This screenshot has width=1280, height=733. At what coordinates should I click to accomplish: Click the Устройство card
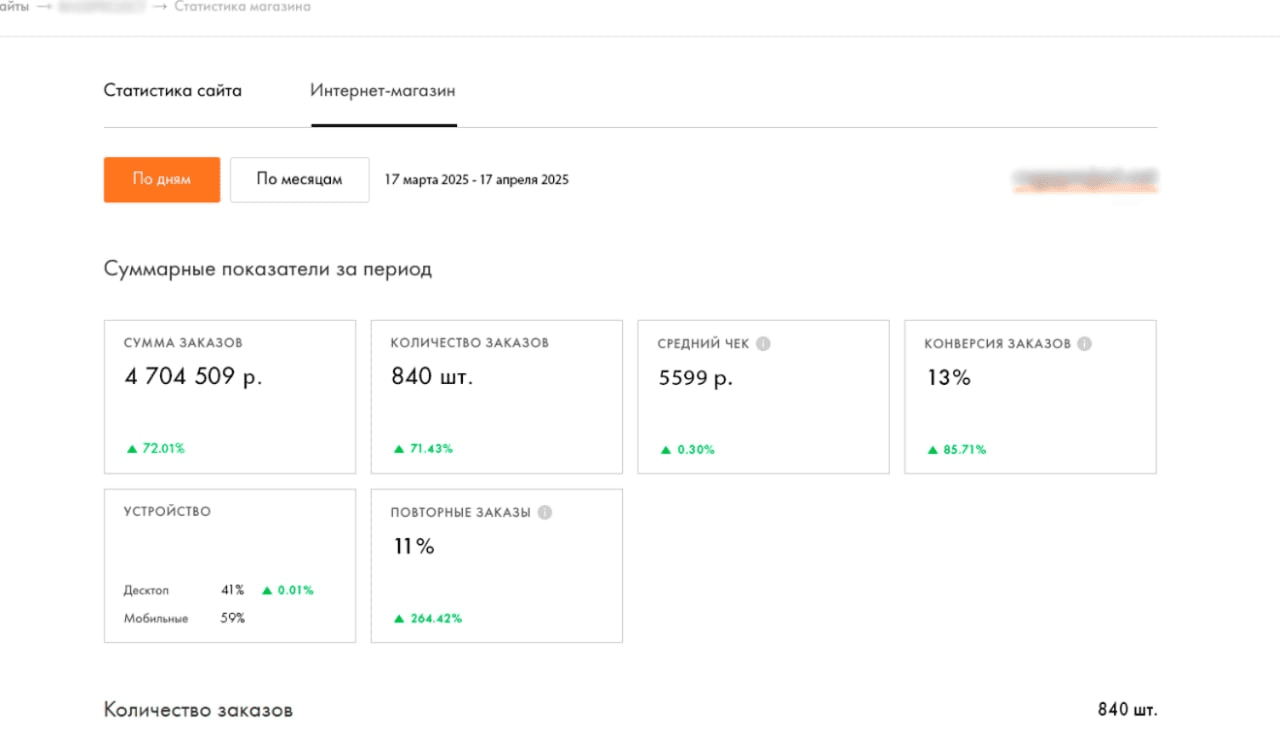tap(230, 565)
